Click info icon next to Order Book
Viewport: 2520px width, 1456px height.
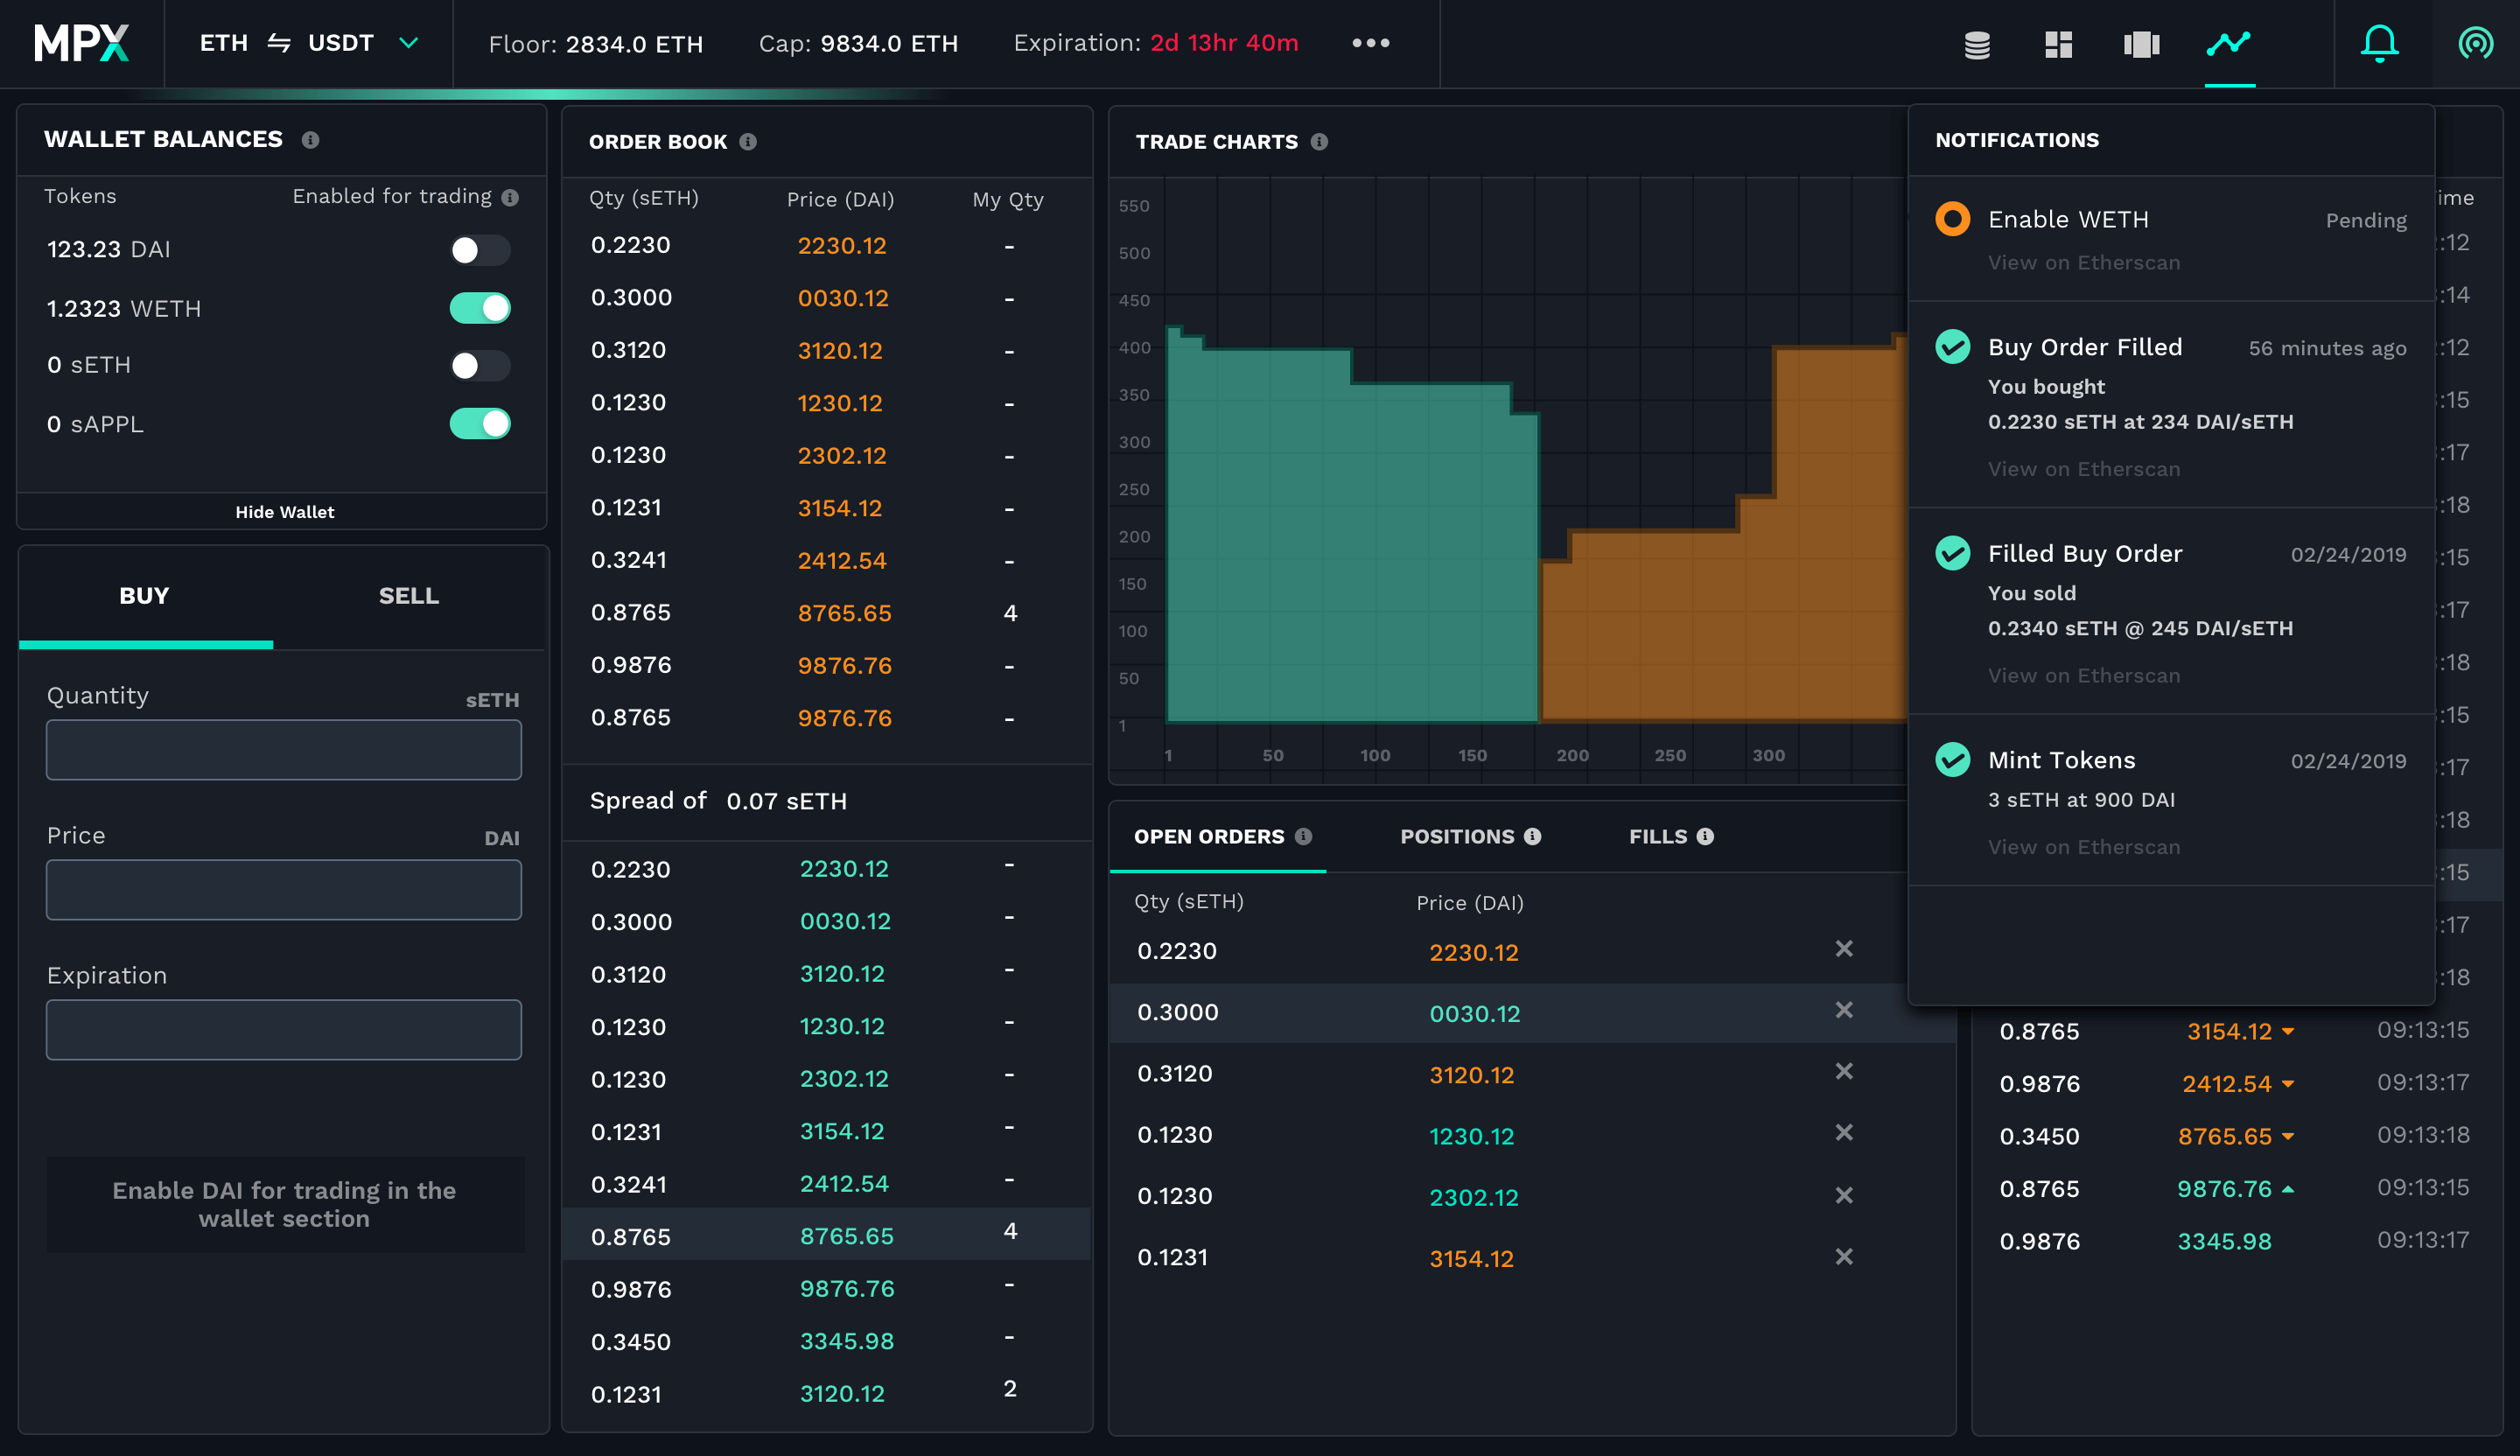(748, 142)
